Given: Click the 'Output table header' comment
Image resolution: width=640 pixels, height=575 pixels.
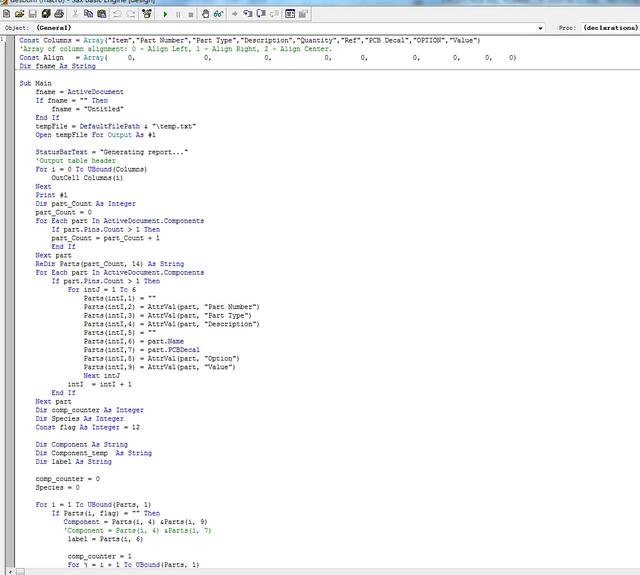Looking at the screenshot, I should [x=76, y=161].
